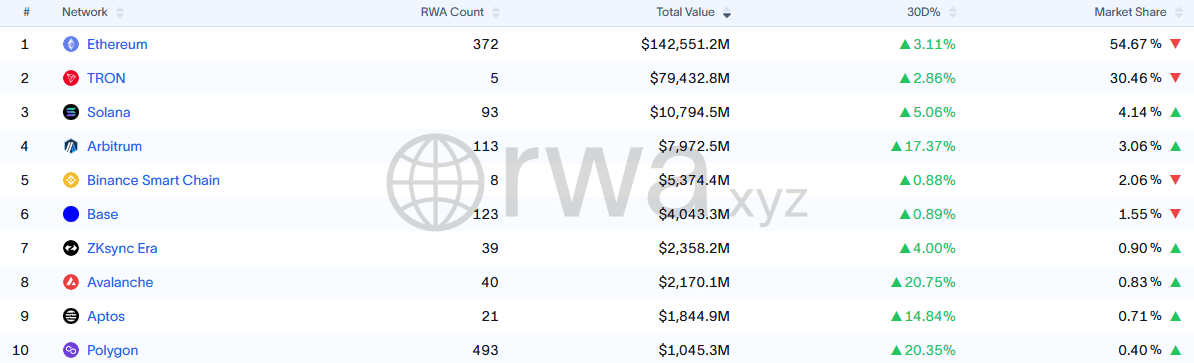Click the Aptos logo icon
This screenshot has width=1194, height=363.
point(71,317)
